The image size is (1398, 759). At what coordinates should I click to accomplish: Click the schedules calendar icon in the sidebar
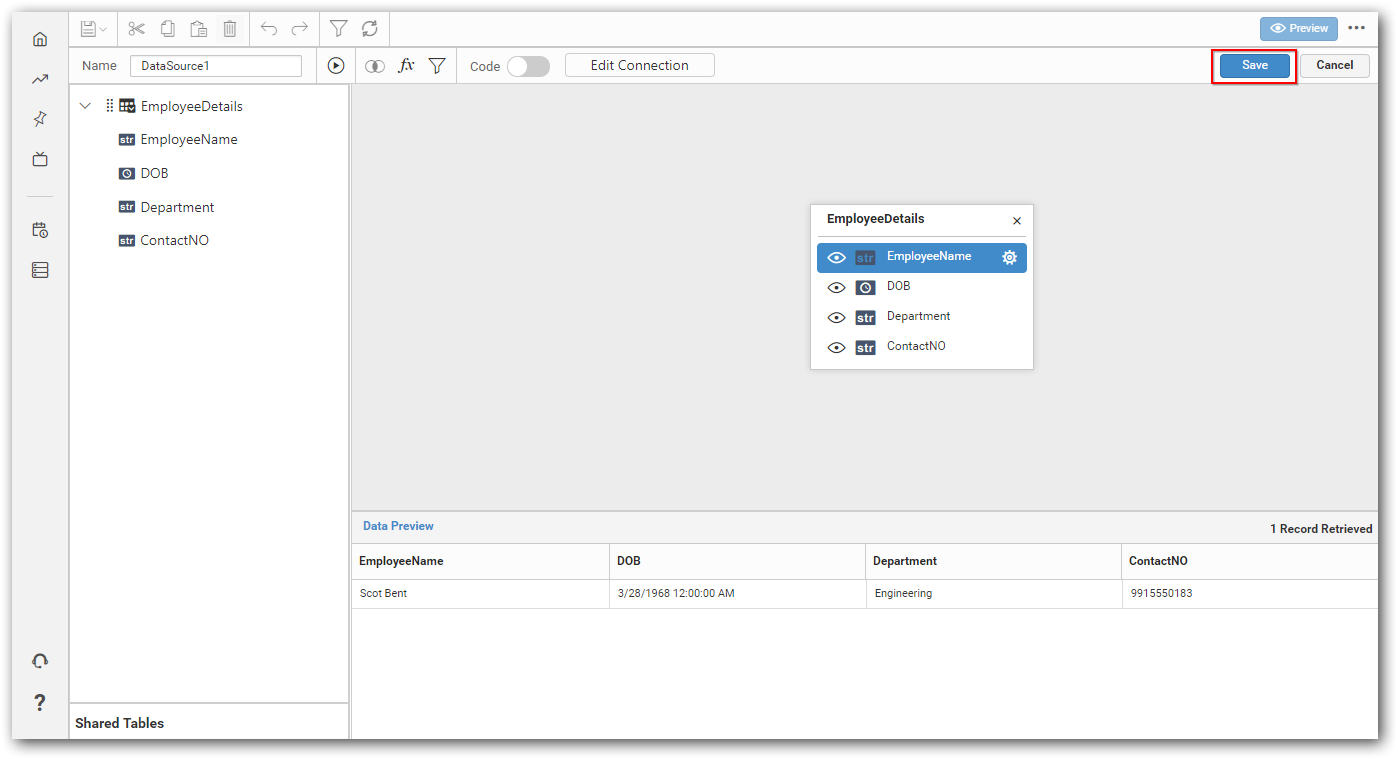[40, 230]
